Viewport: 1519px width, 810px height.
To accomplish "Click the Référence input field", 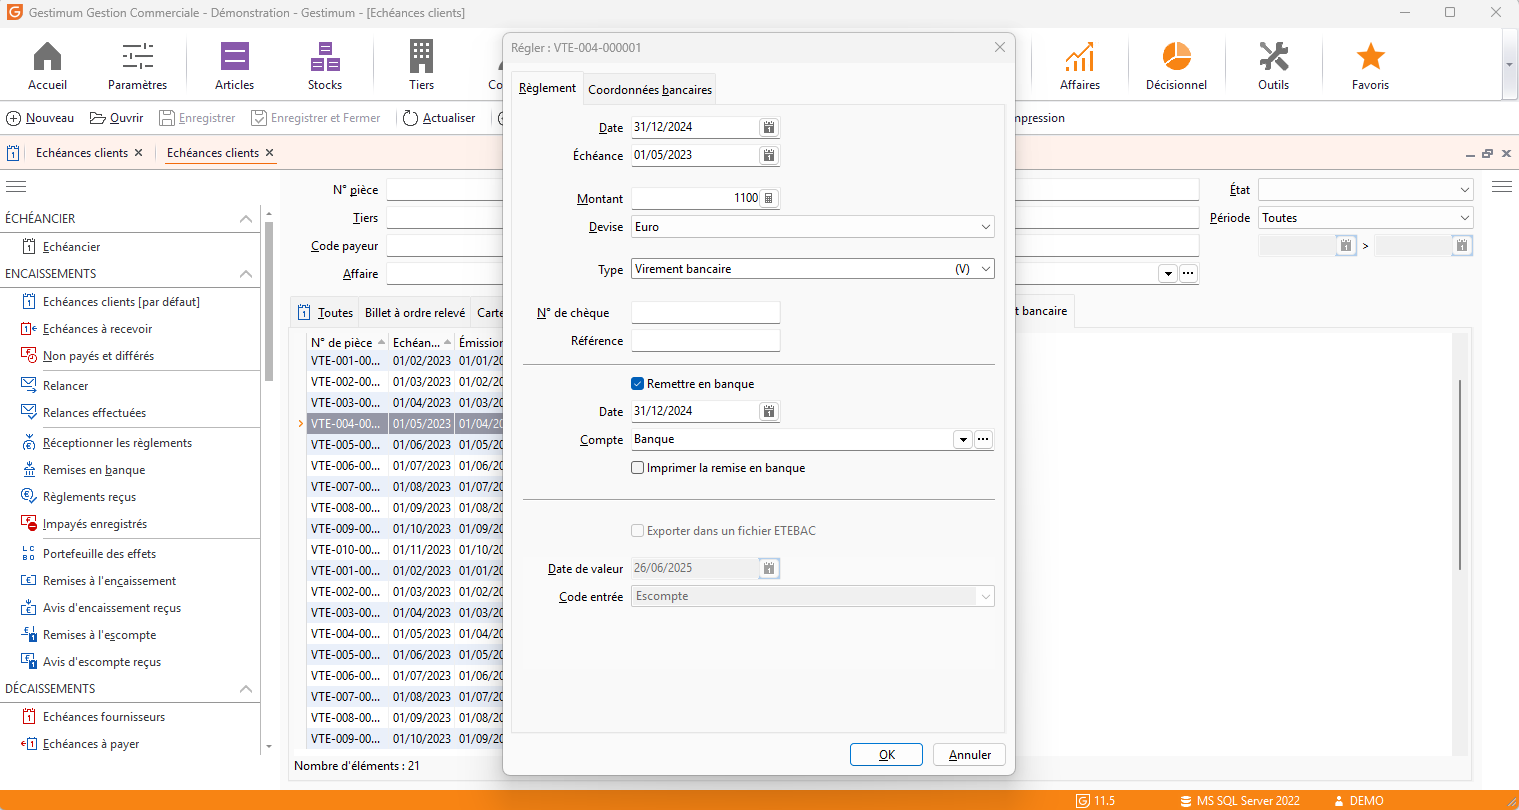I will coord(705,340).
